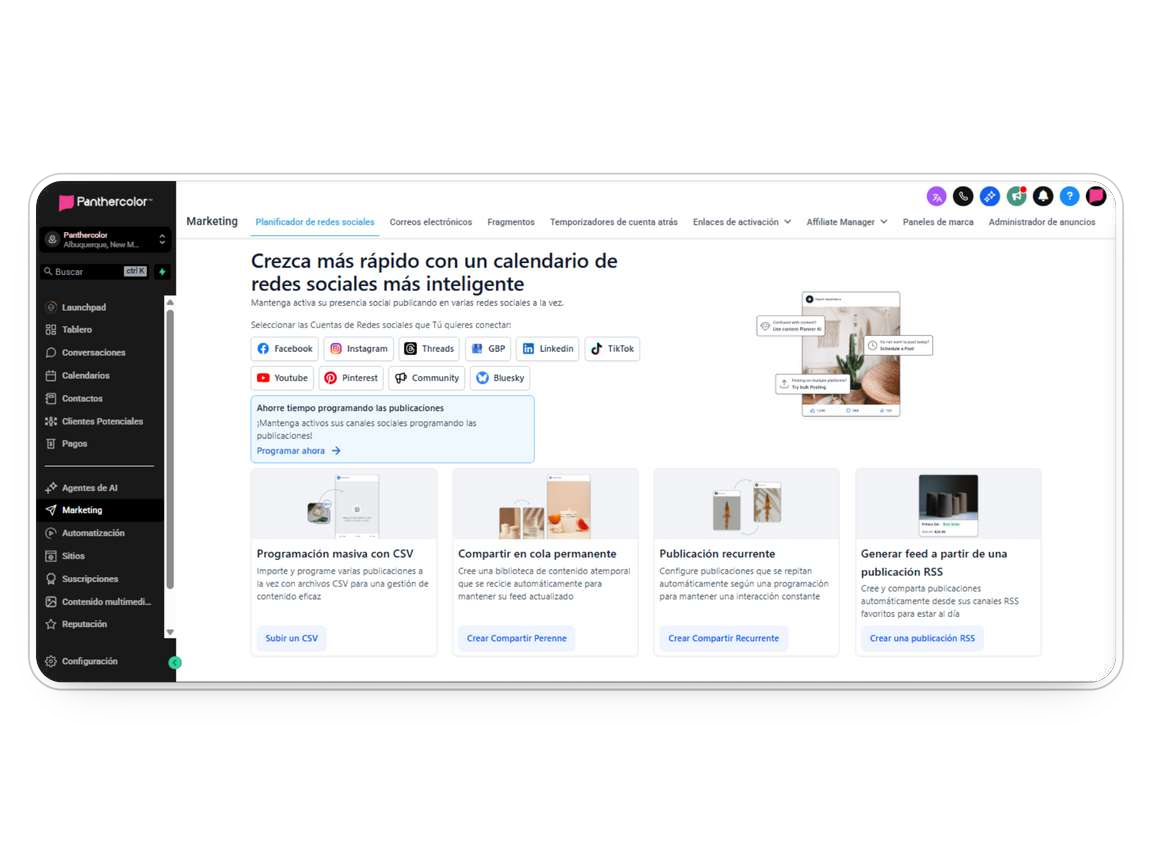Viewport: 1152px width, 864px height.
Task: Click the Panthercolor logo
Action: 105,202
